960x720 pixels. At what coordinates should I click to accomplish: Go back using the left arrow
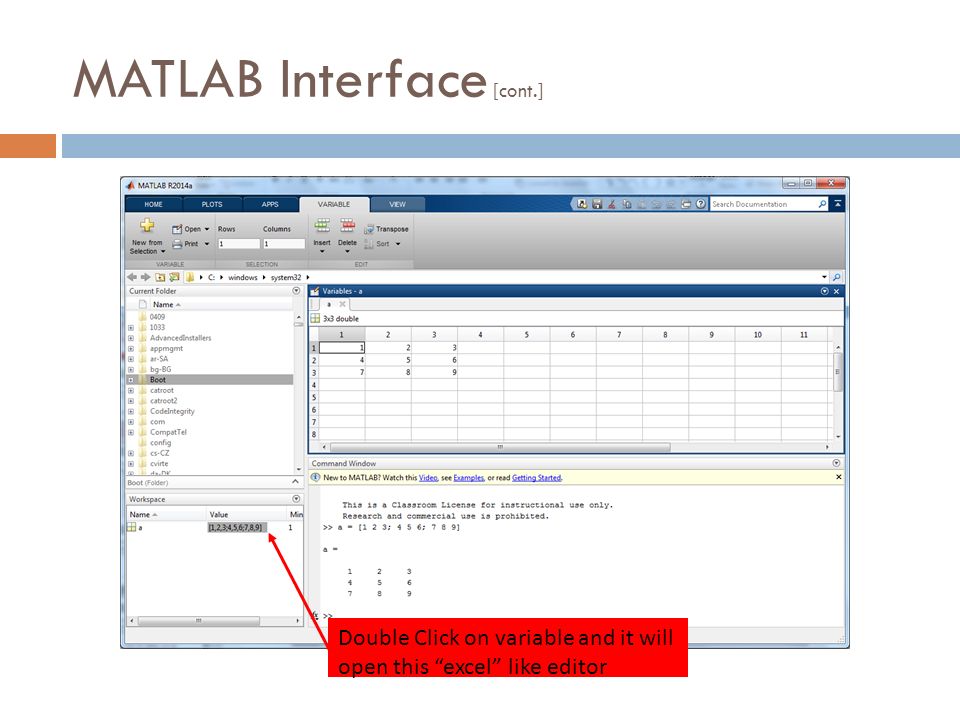132,277
